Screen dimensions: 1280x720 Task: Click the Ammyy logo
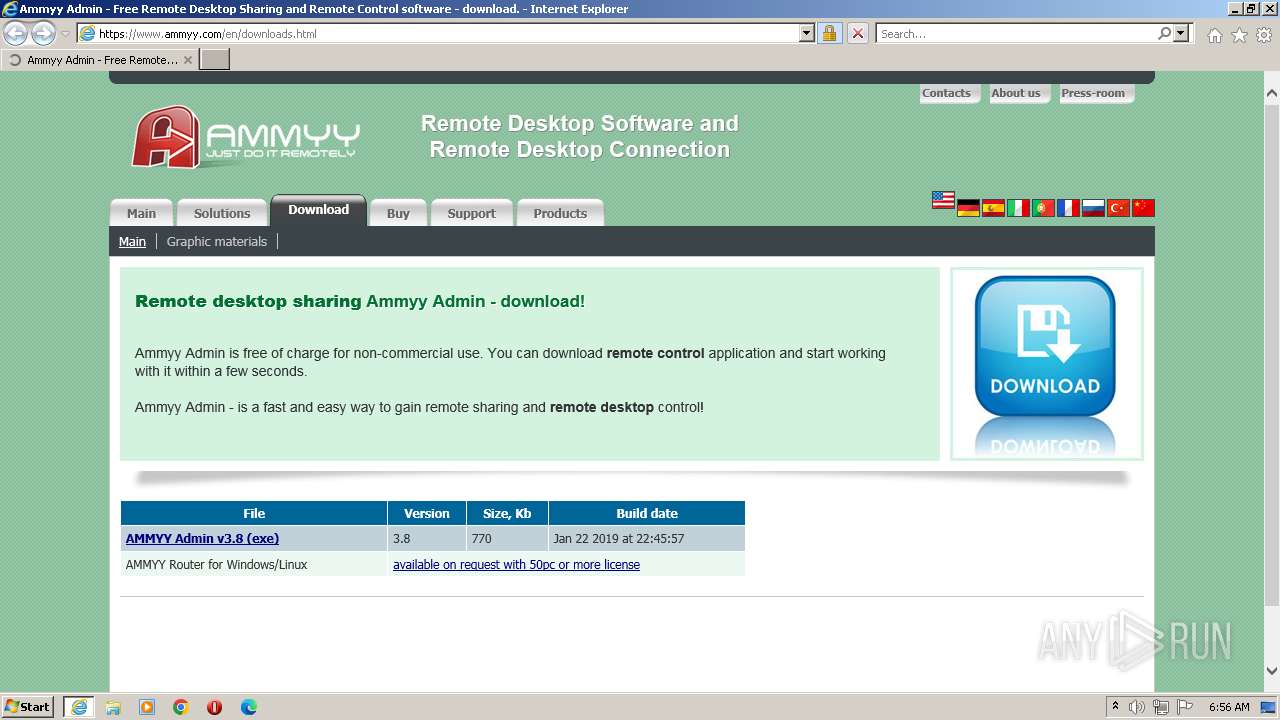pyautogui.click(x=245, y=137)
